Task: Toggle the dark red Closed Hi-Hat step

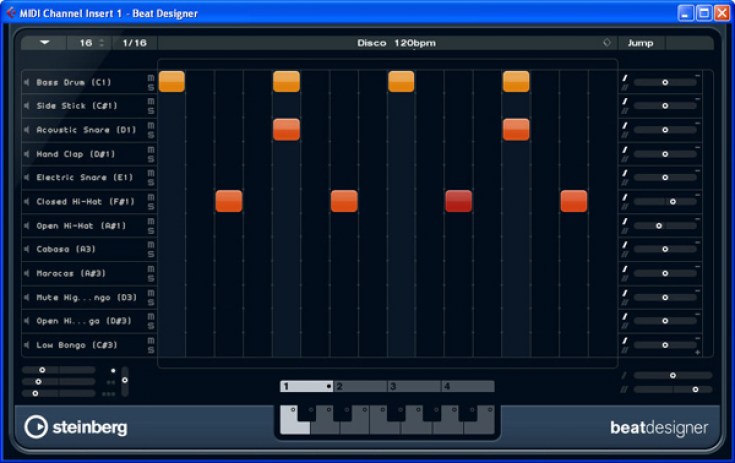Action: click(458, 201)
